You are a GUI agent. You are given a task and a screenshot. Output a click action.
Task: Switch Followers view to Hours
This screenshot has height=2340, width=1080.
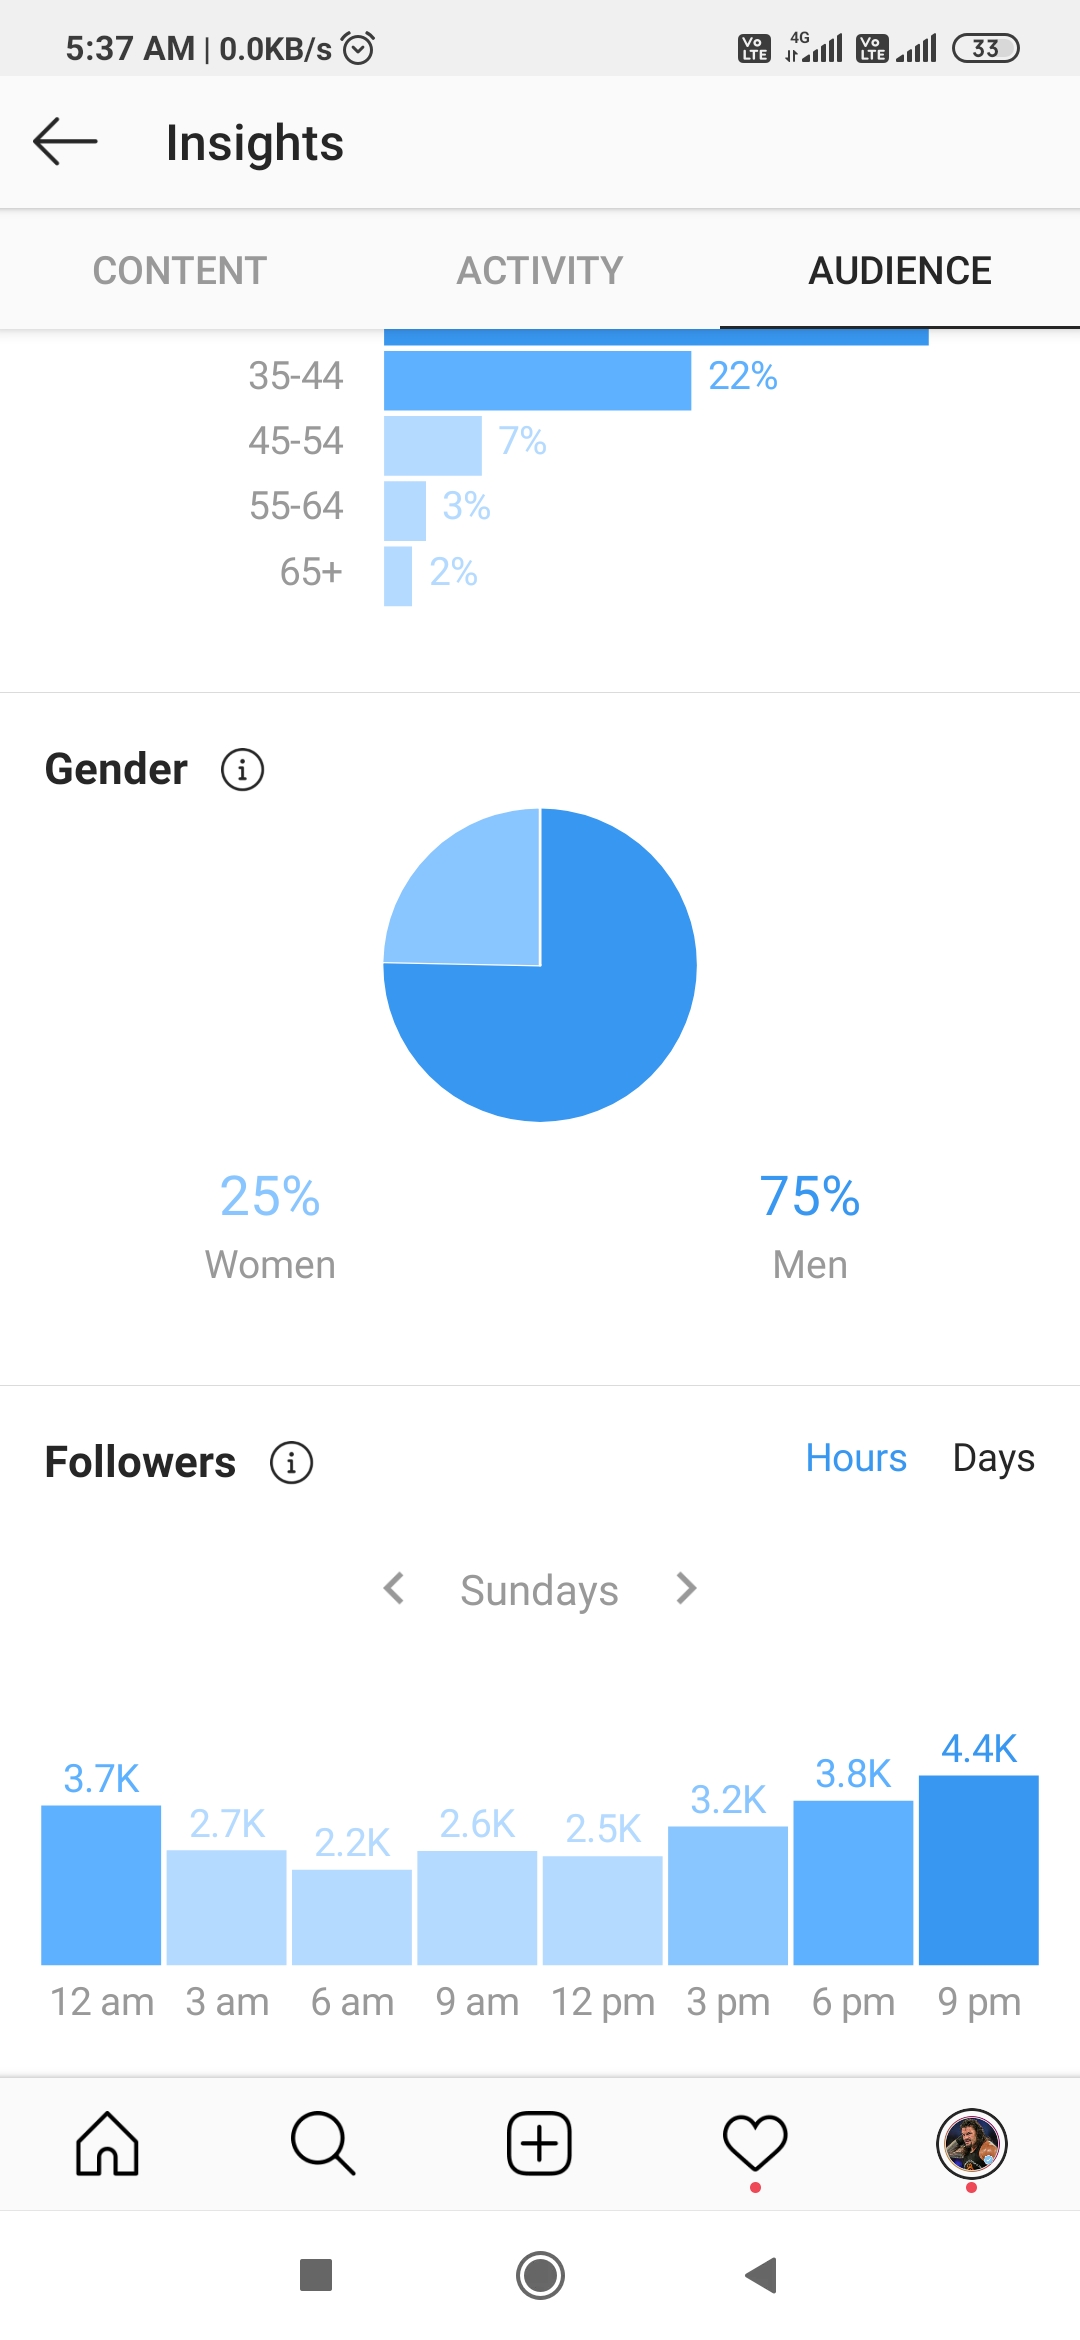pos(856,1458)
